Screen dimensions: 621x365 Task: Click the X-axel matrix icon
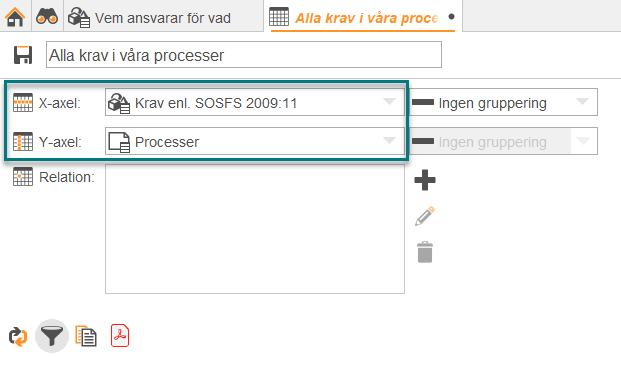tap(23, 103)
